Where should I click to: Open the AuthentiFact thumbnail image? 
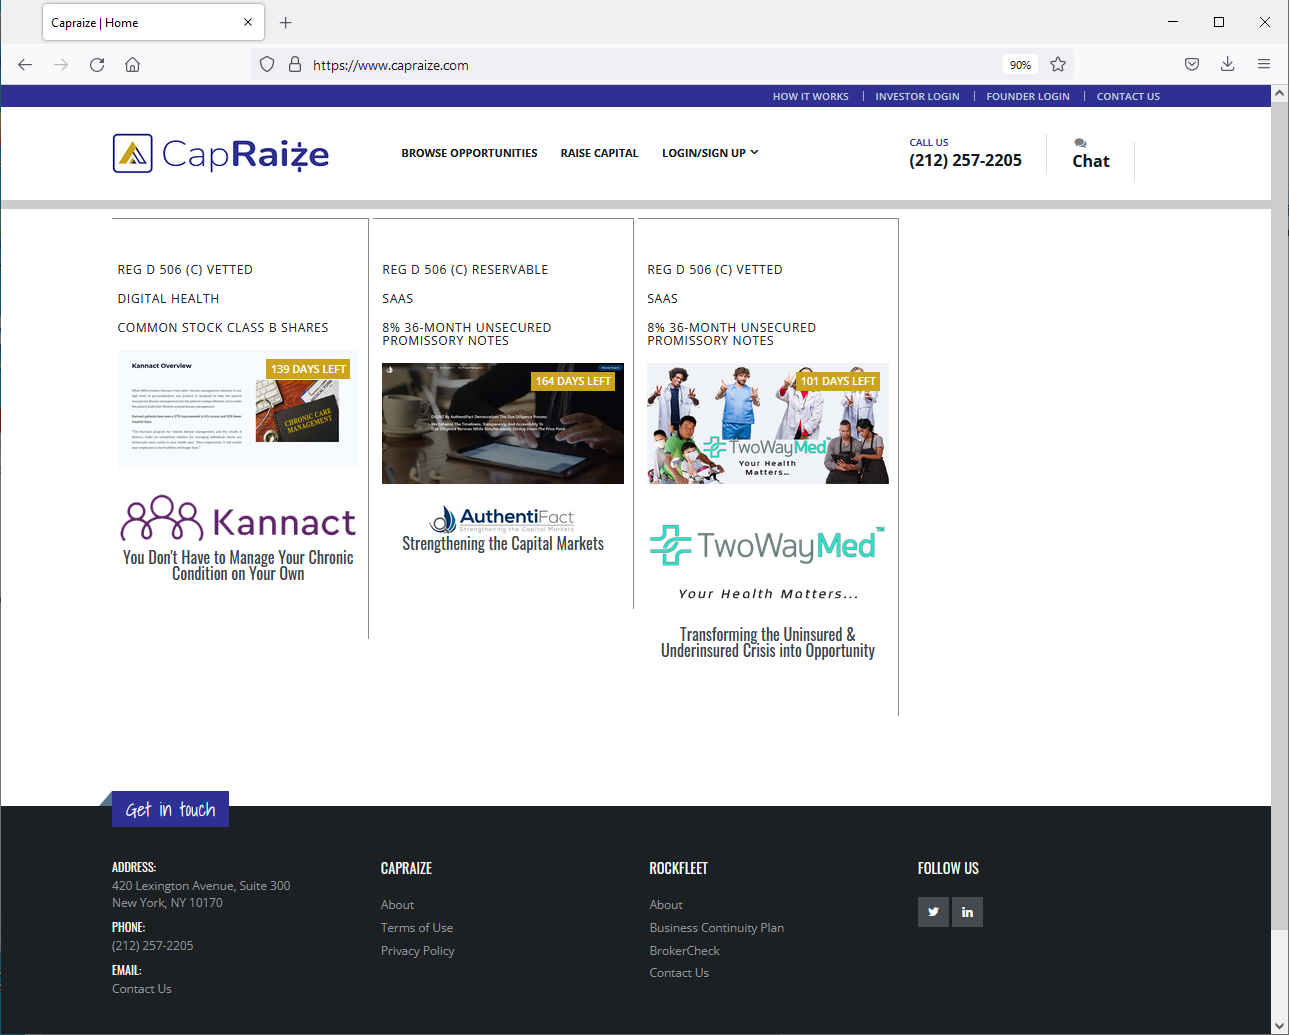[503, 423]
